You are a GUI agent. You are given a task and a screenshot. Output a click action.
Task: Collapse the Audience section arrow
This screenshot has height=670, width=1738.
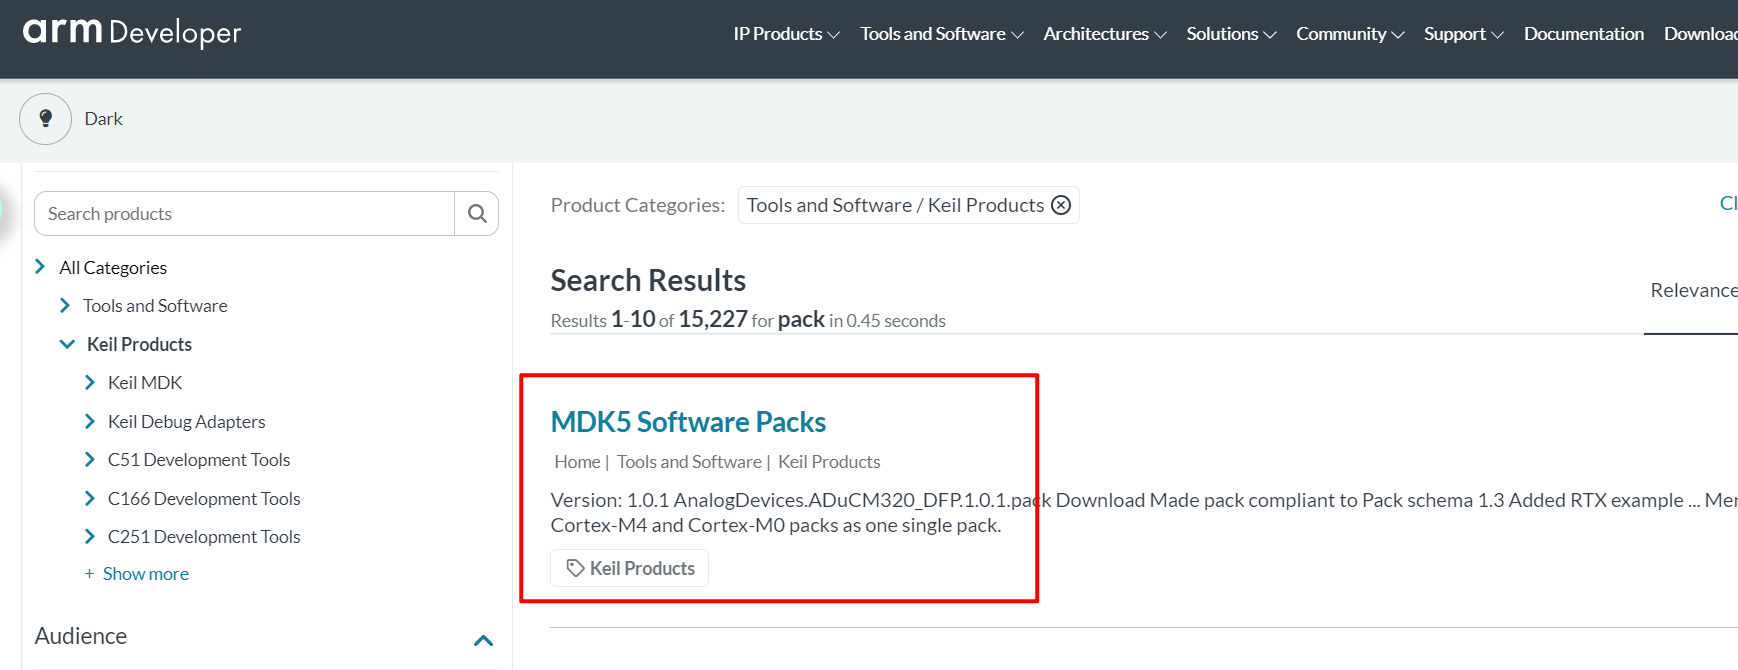point(483,640)
